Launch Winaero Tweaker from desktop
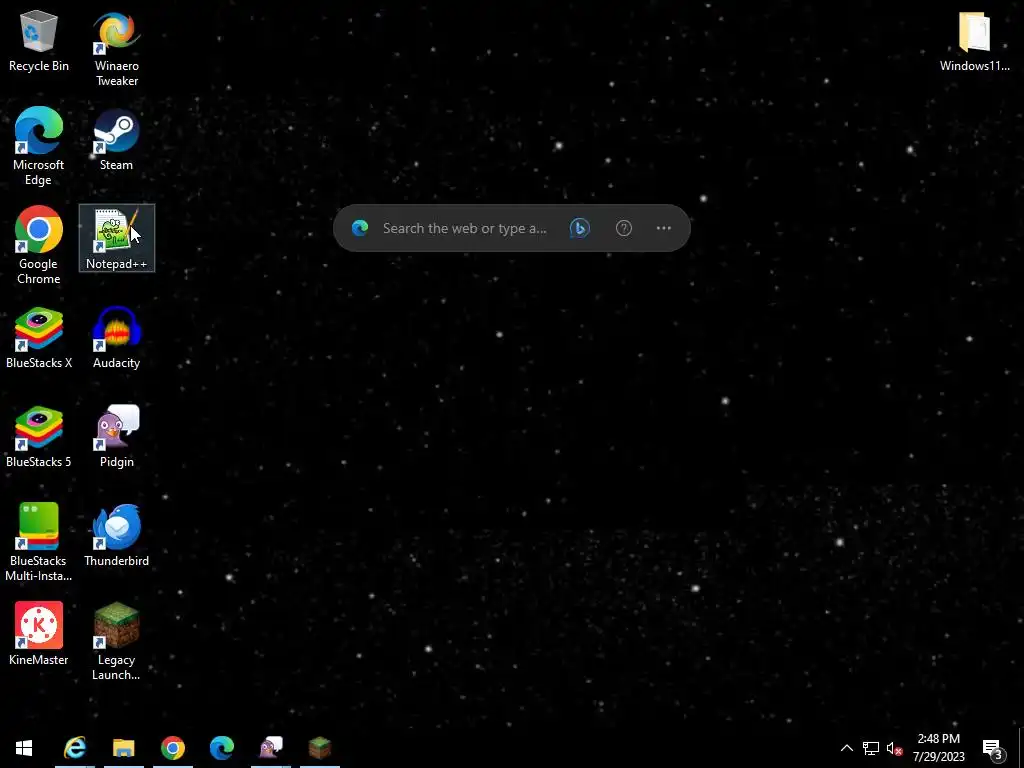The width and height of the screenshot is (1024, 768). click(116, 48)
